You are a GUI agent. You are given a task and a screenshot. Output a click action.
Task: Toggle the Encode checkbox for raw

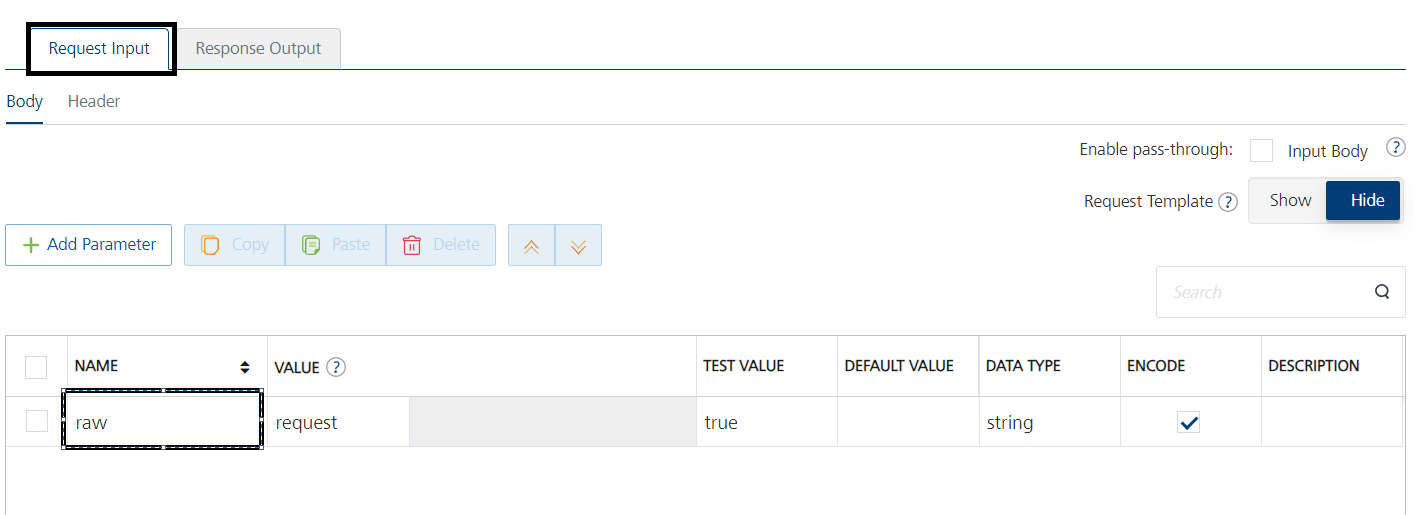point(1189,423)
